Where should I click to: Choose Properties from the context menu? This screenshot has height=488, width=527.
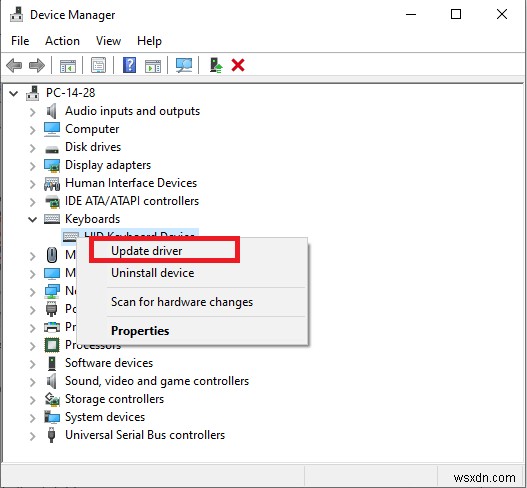[192, 331]
